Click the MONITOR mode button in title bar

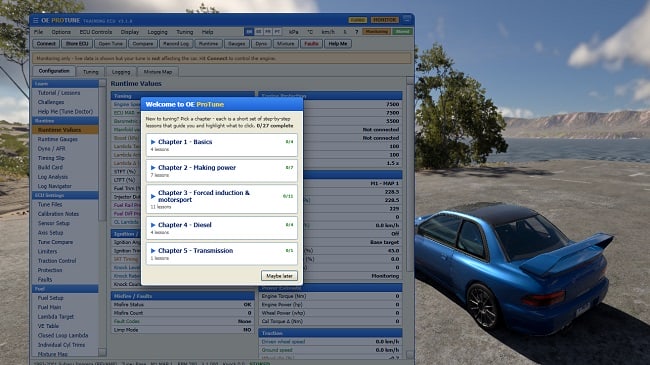385,20
